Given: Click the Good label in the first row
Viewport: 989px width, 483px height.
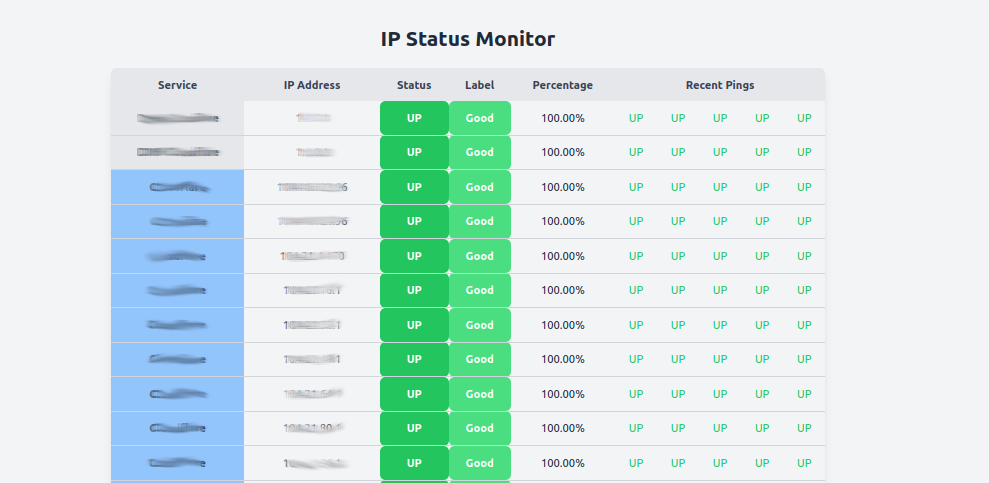Looking at the screenshot, I should (x=480, y=118).
